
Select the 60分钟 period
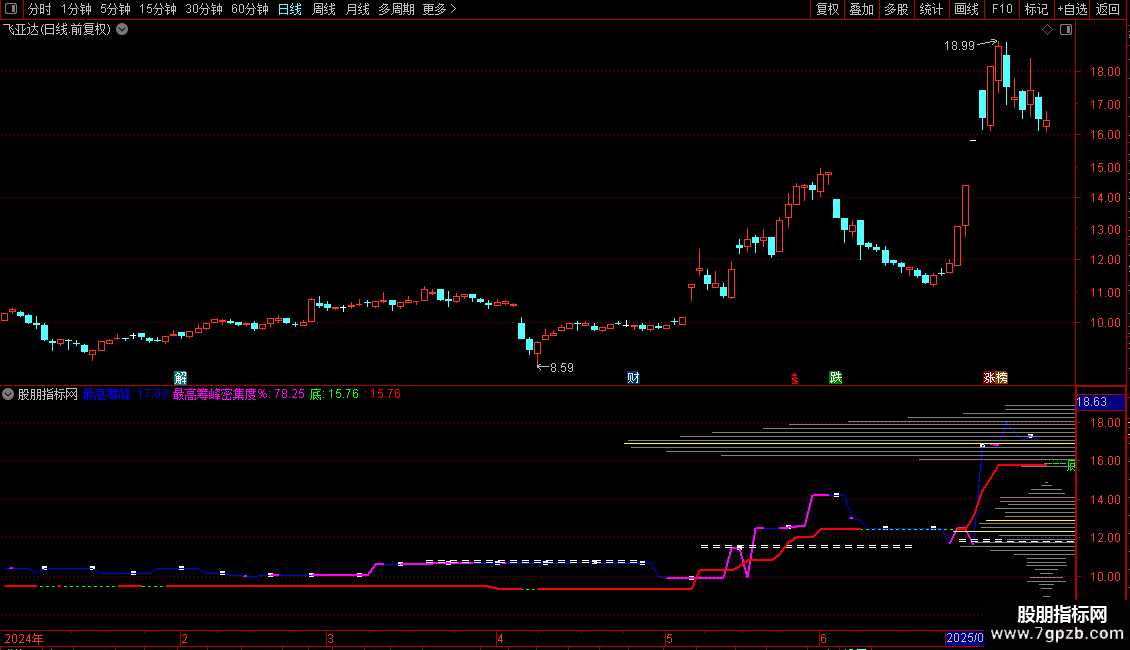click(250, 9)
